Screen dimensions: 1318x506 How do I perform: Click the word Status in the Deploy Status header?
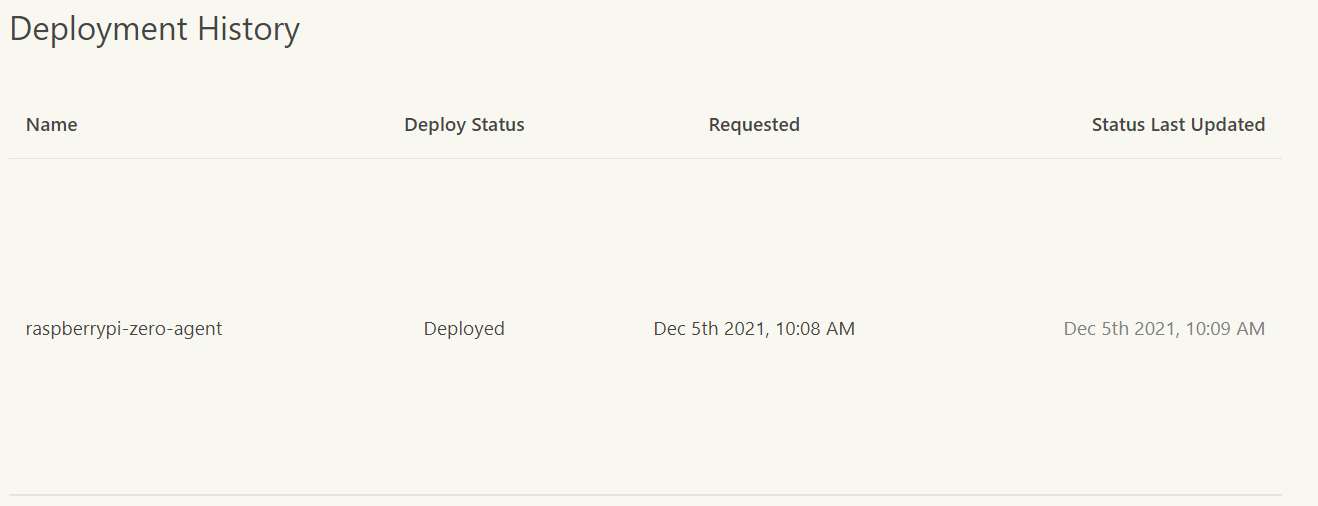(493, 125)
